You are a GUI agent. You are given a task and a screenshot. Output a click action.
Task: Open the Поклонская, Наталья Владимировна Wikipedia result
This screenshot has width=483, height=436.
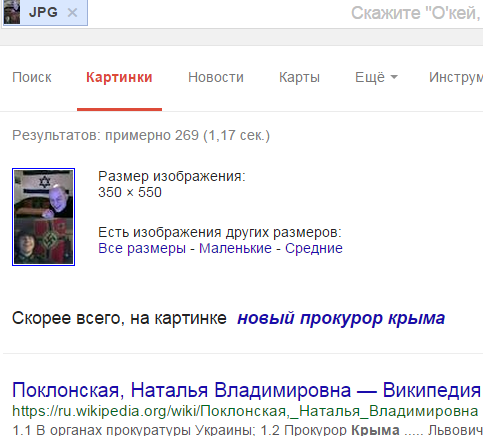(246, 390)
